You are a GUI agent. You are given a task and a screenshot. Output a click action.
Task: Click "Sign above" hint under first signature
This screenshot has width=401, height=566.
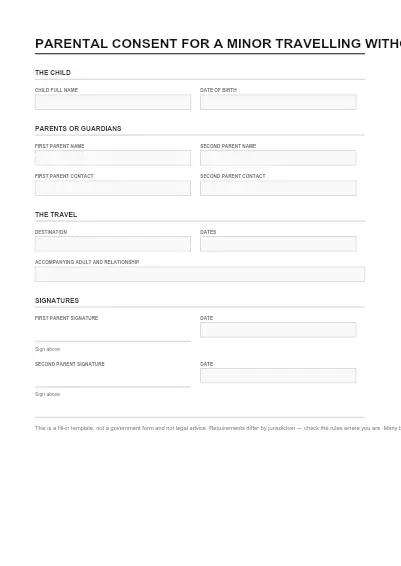(x=47, y=349)
